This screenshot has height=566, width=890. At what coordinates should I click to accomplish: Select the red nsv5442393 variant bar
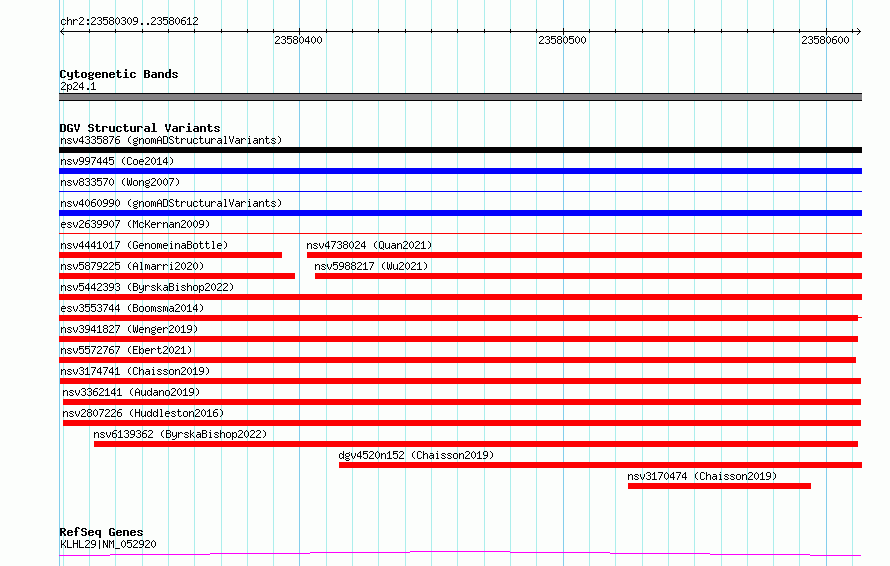pos(460,297)
